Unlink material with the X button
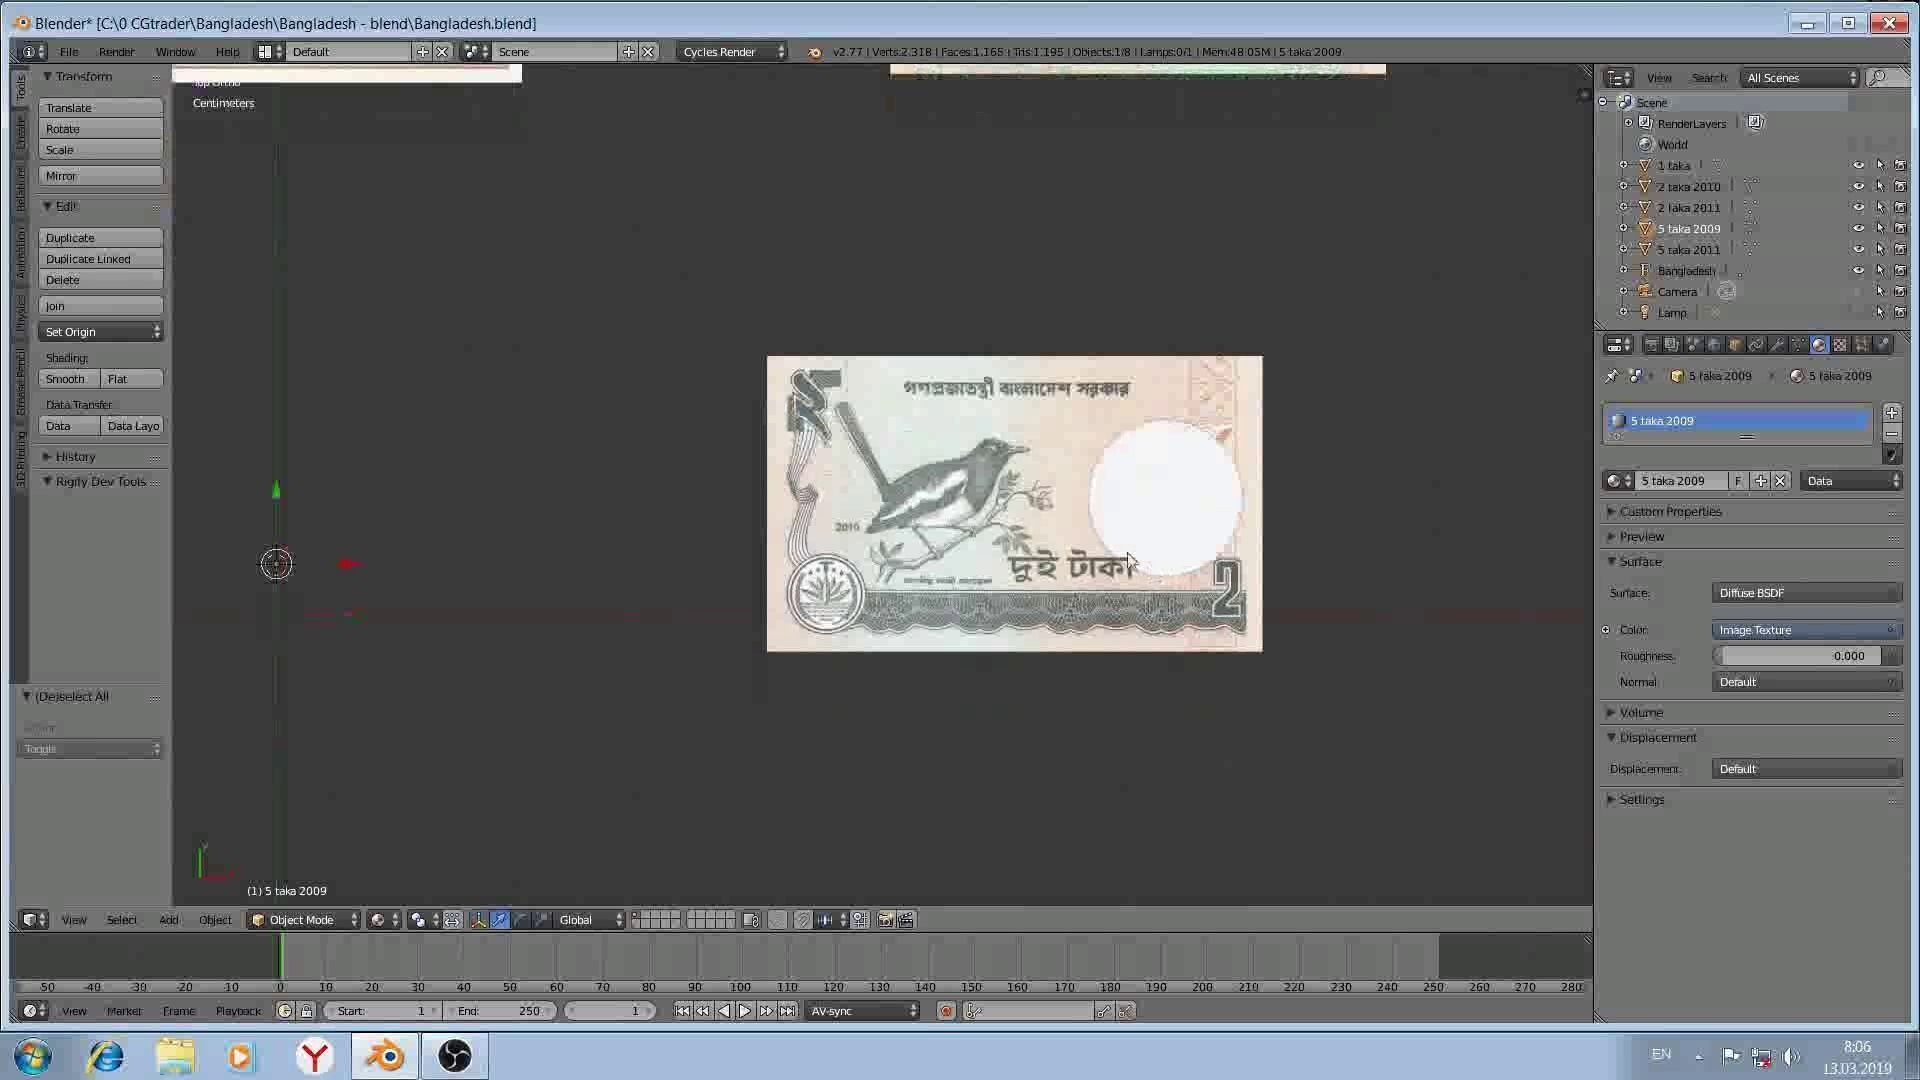 tap(1780, 481)
